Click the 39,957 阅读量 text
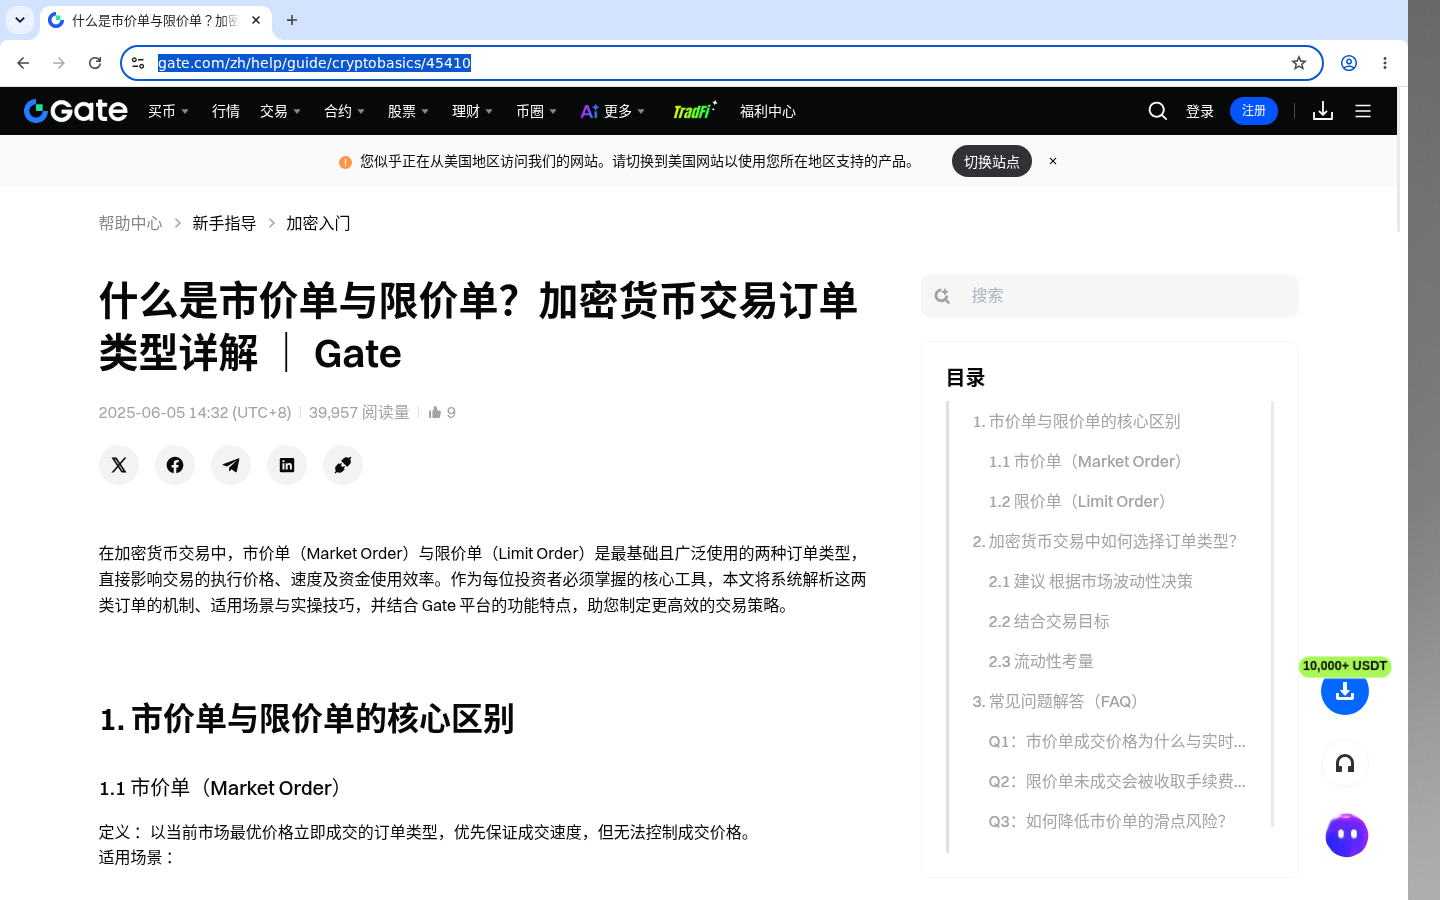 [359, 412]
